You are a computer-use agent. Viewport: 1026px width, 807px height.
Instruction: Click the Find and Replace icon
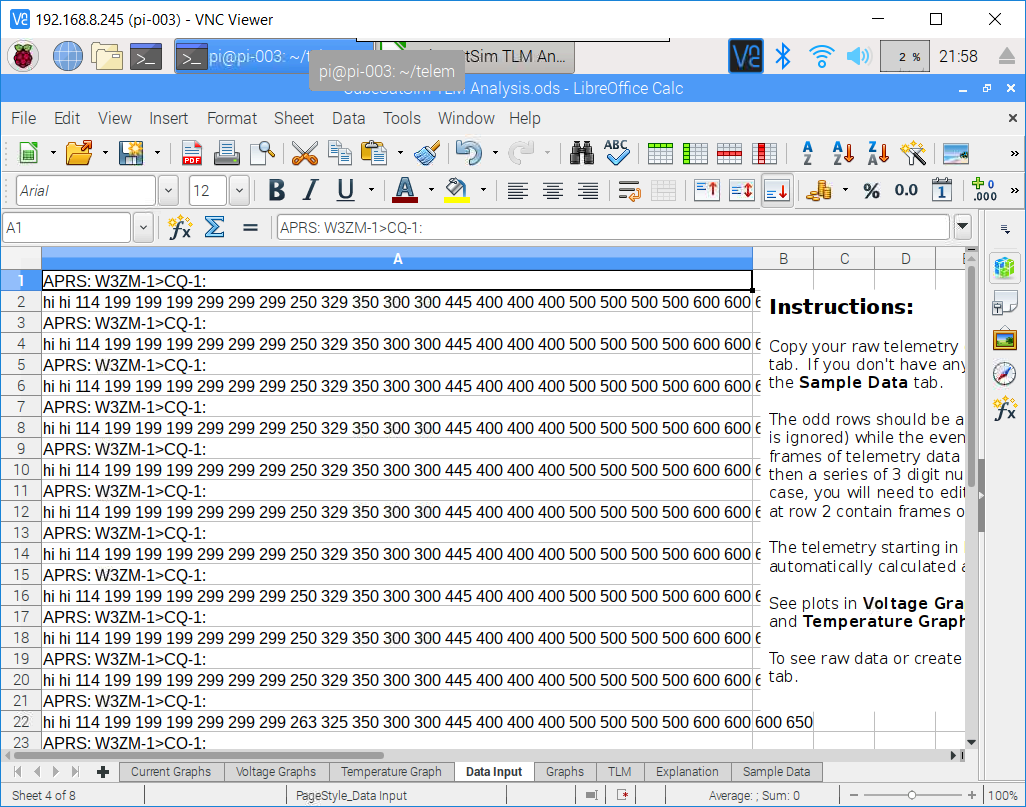[583, 153]
